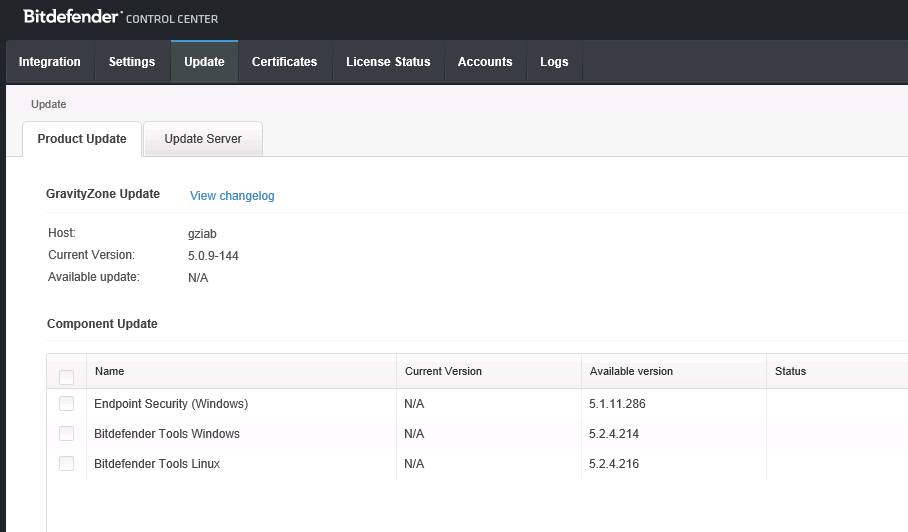Tick the Bitdefender Tools Windows checkbox

tap(67, 434)
